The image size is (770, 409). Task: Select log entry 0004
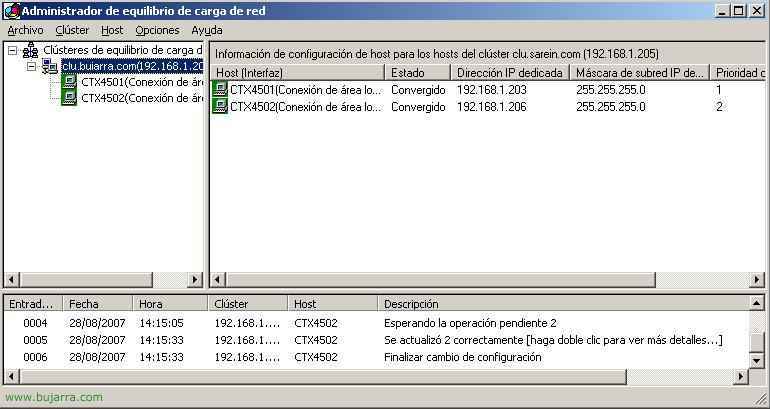[377, 323]
